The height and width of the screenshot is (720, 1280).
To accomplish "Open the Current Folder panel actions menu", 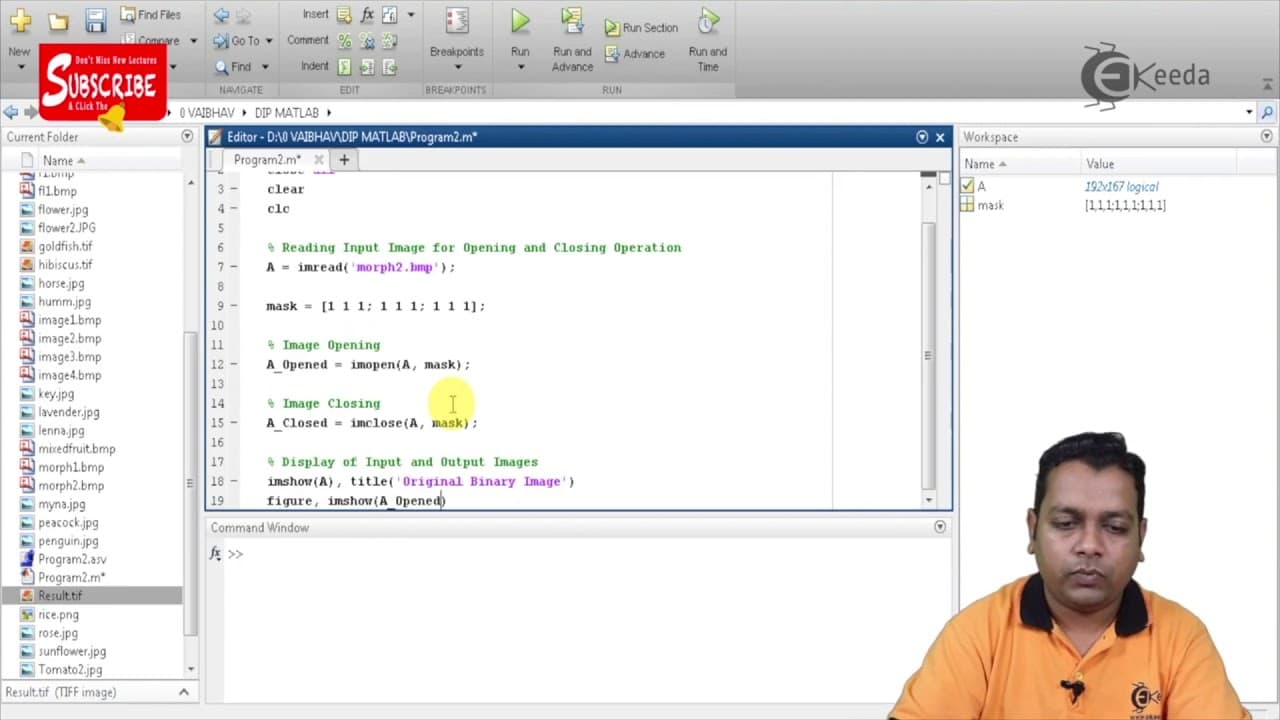I will click(187, 136).
